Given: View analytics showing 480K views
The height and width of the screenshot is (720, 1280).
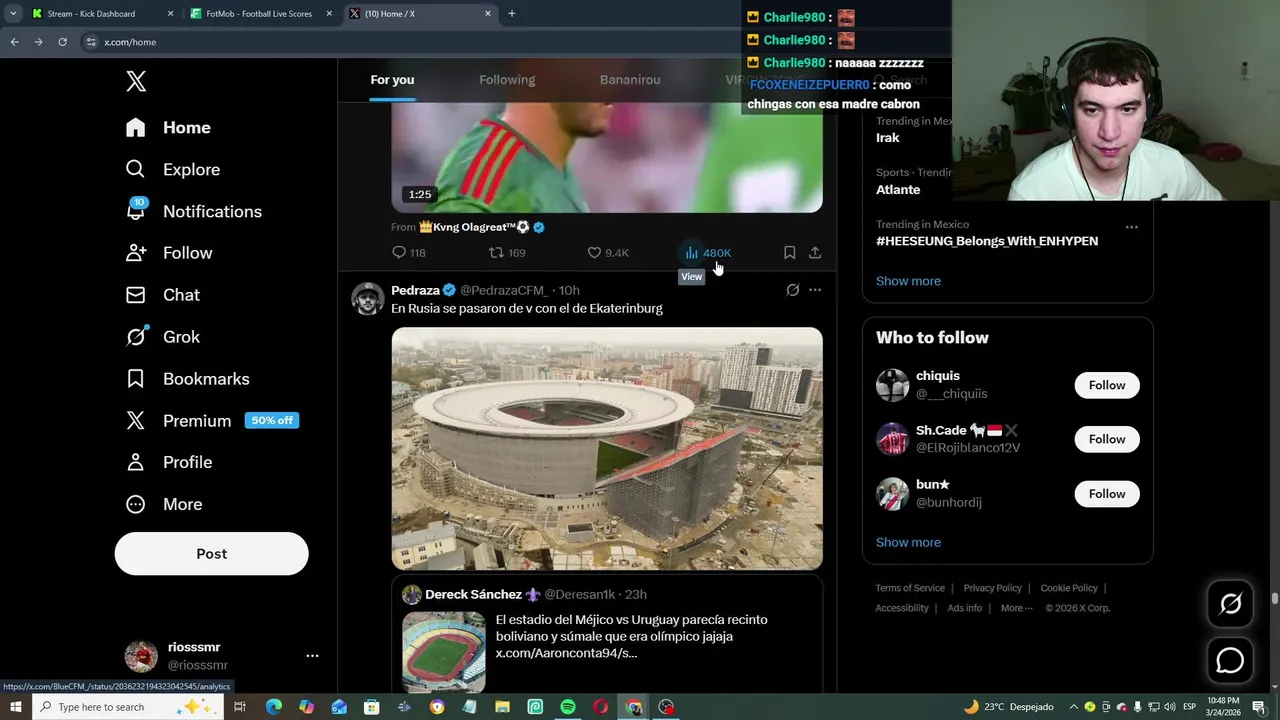Looking at the screenshot, I should tap(707, 253).
